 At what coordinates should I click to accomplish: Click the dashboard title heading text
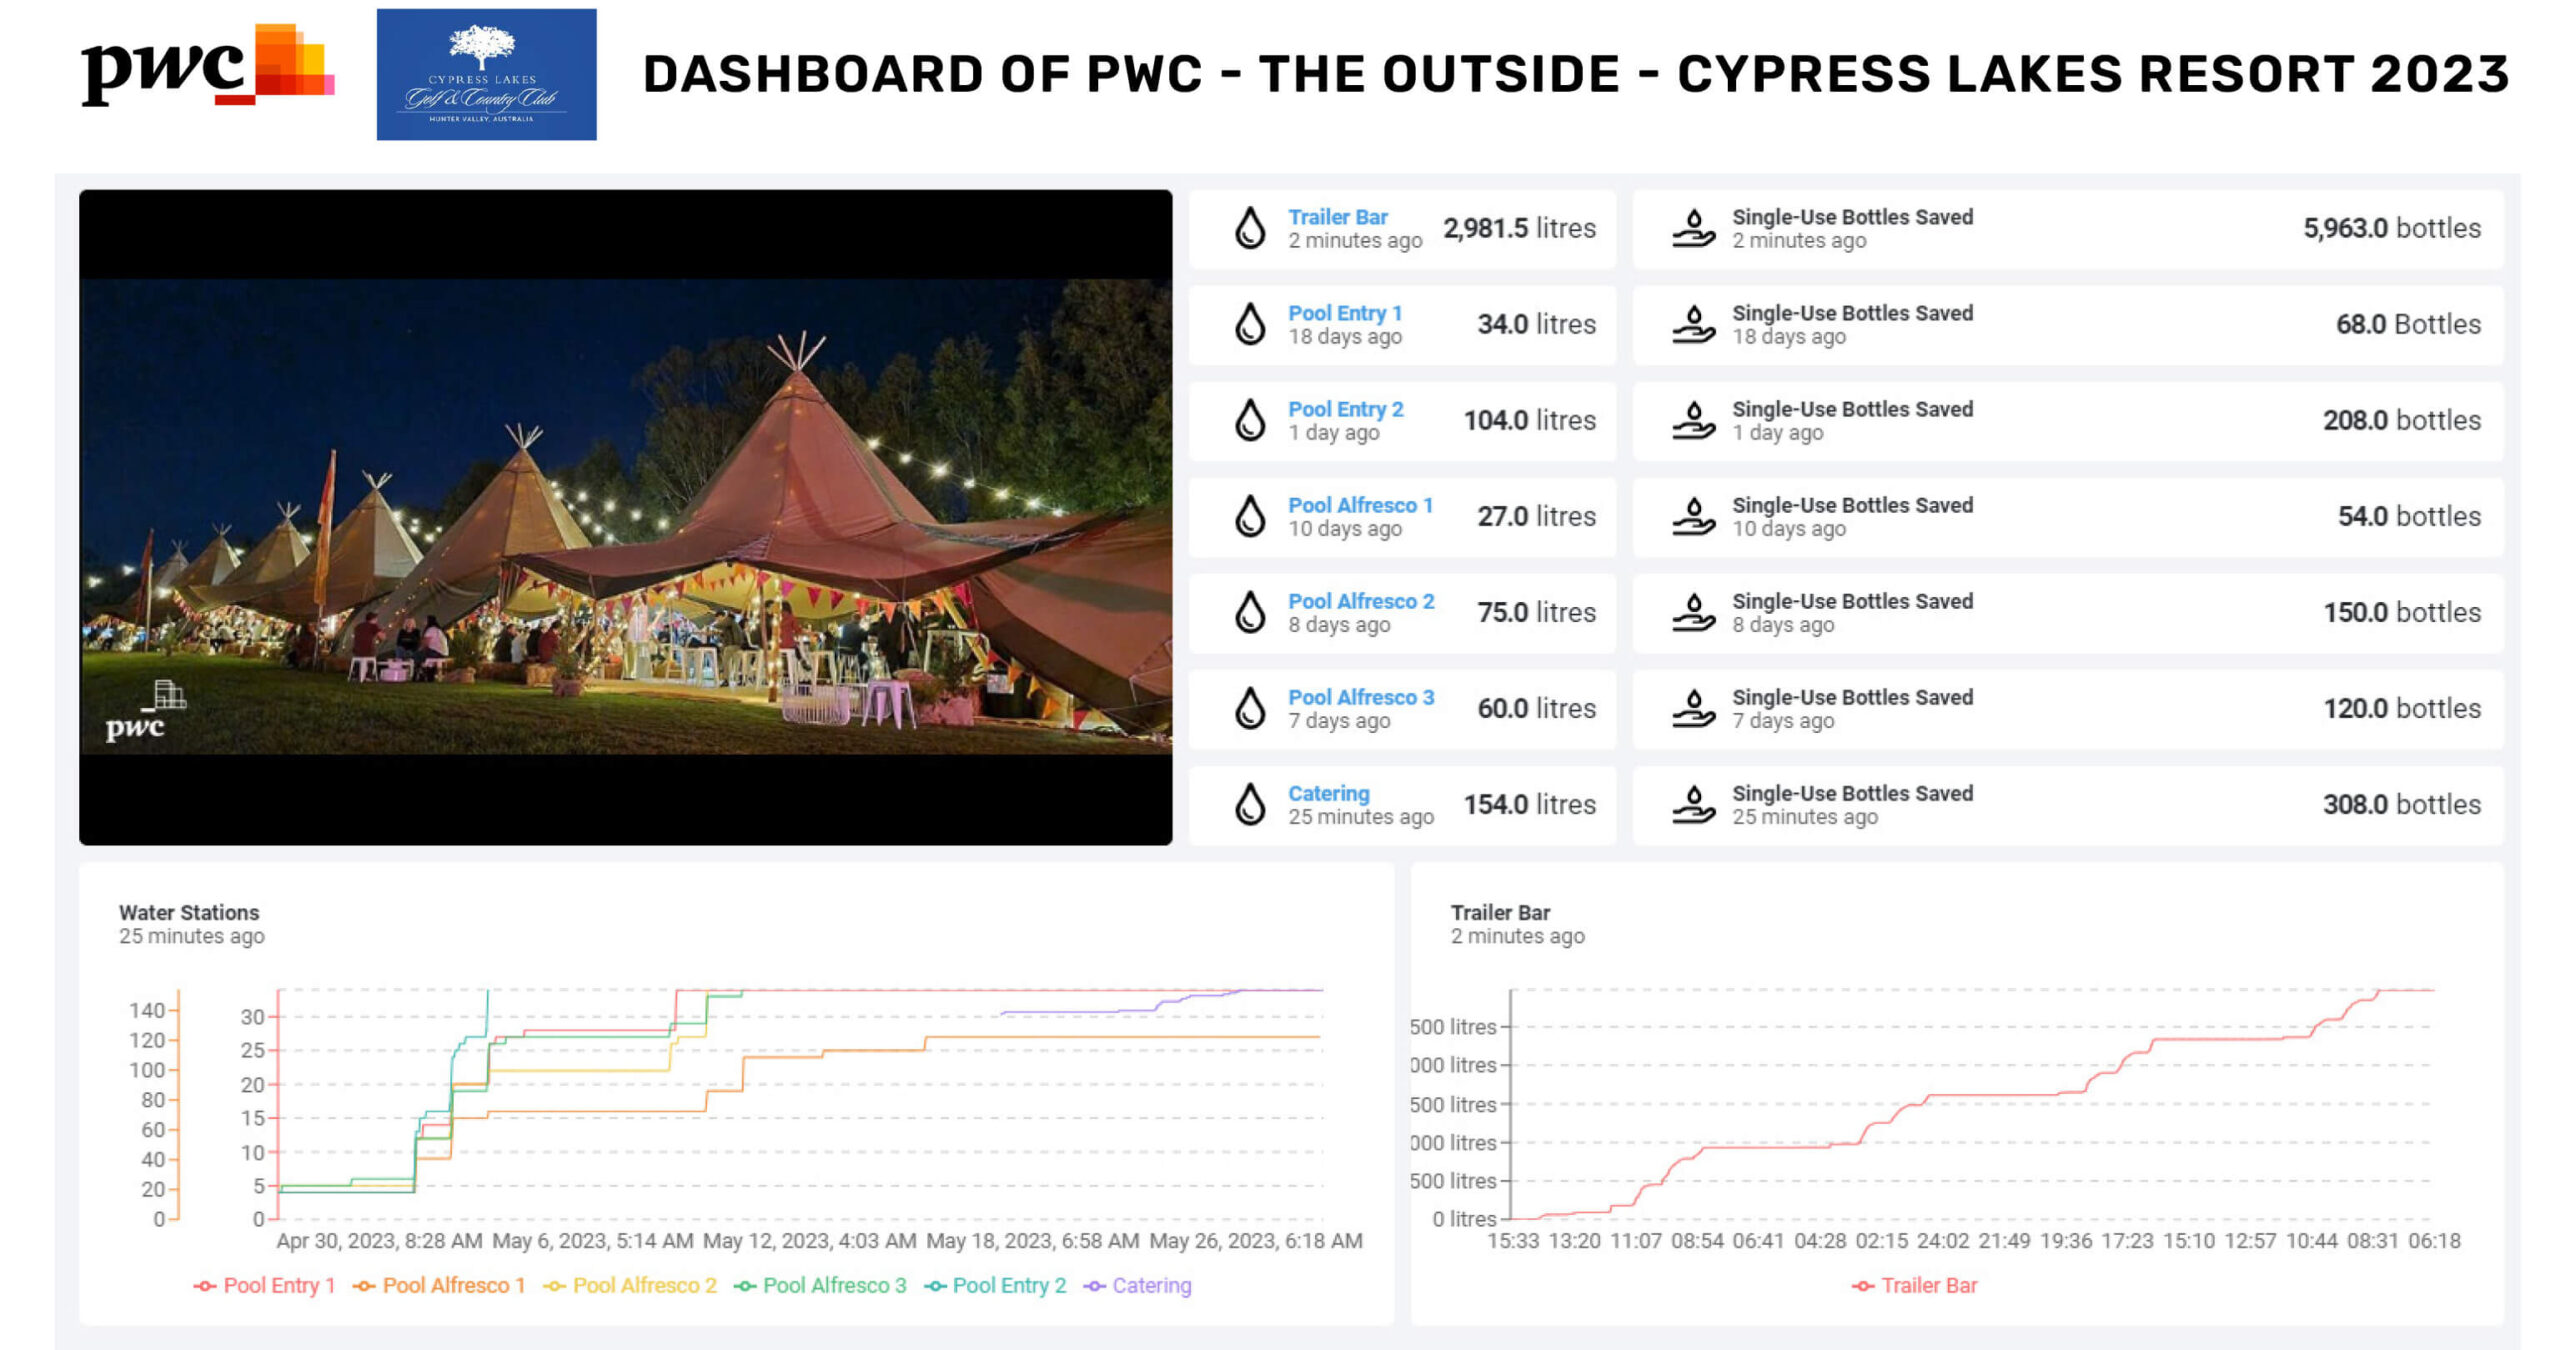[x=1576, y=74]
